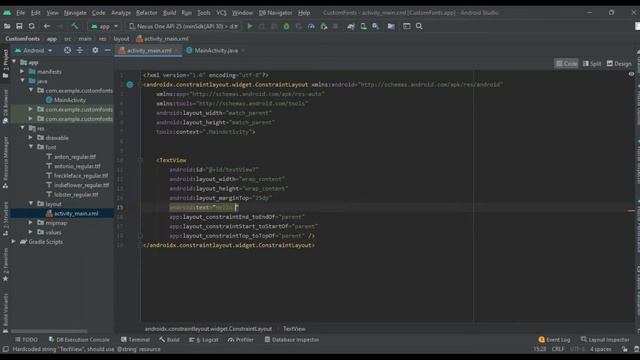
Task: Open the Nexus One device selector dropdown
Action: pyautogui.click(x=184, y=26)
